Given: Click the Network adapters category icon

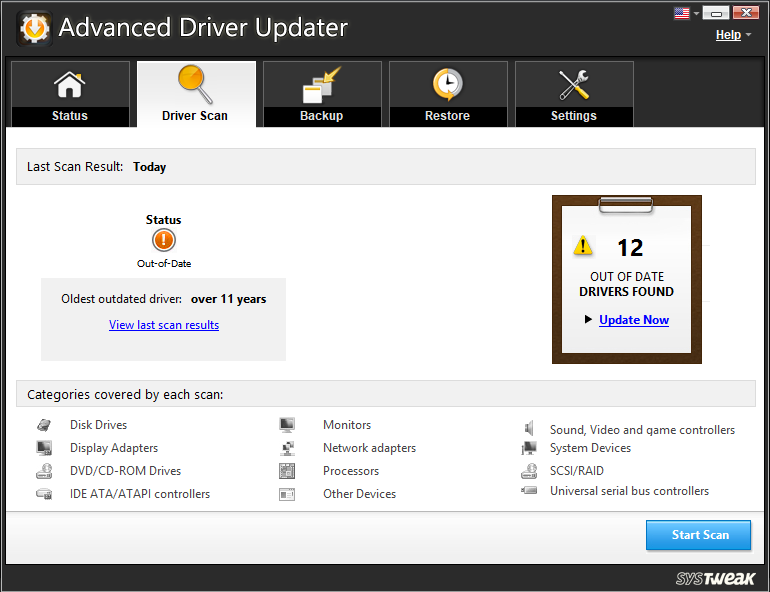Looking at the screenshot, I should click(x=287, y=448).
